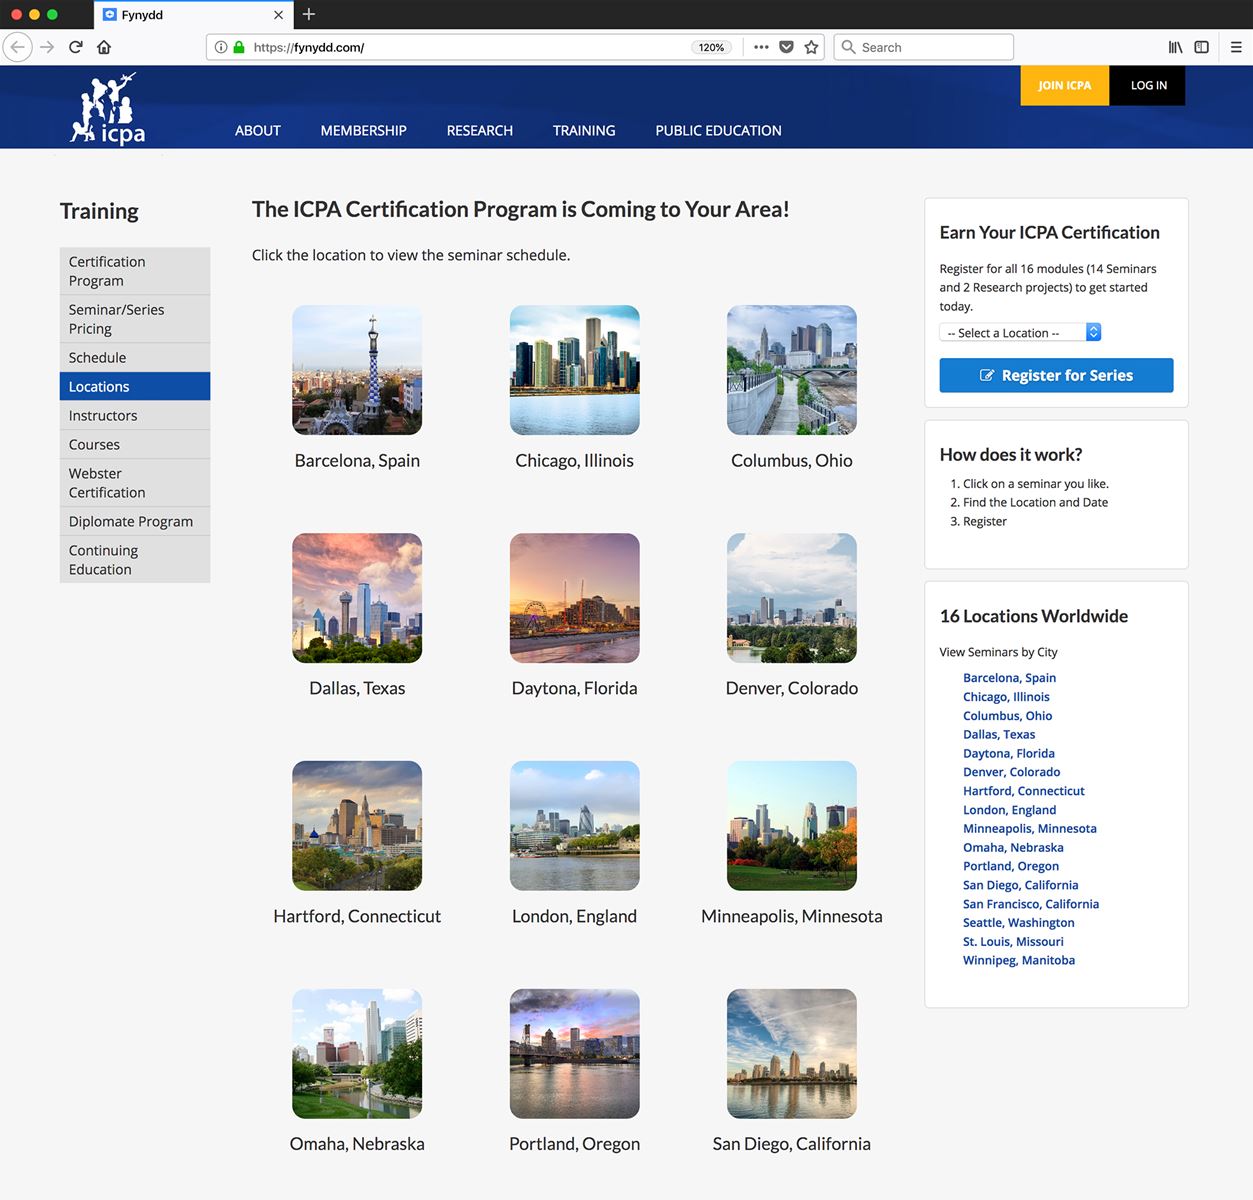Open a new browser tab with plus
The height and width of the screenshot is (1200, 1253).
[309, 14]
